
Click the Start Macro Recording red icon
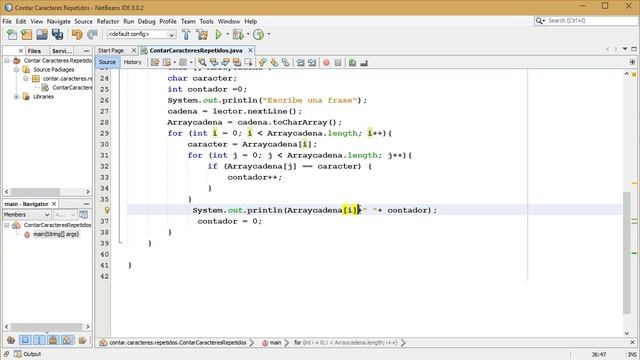327,62
